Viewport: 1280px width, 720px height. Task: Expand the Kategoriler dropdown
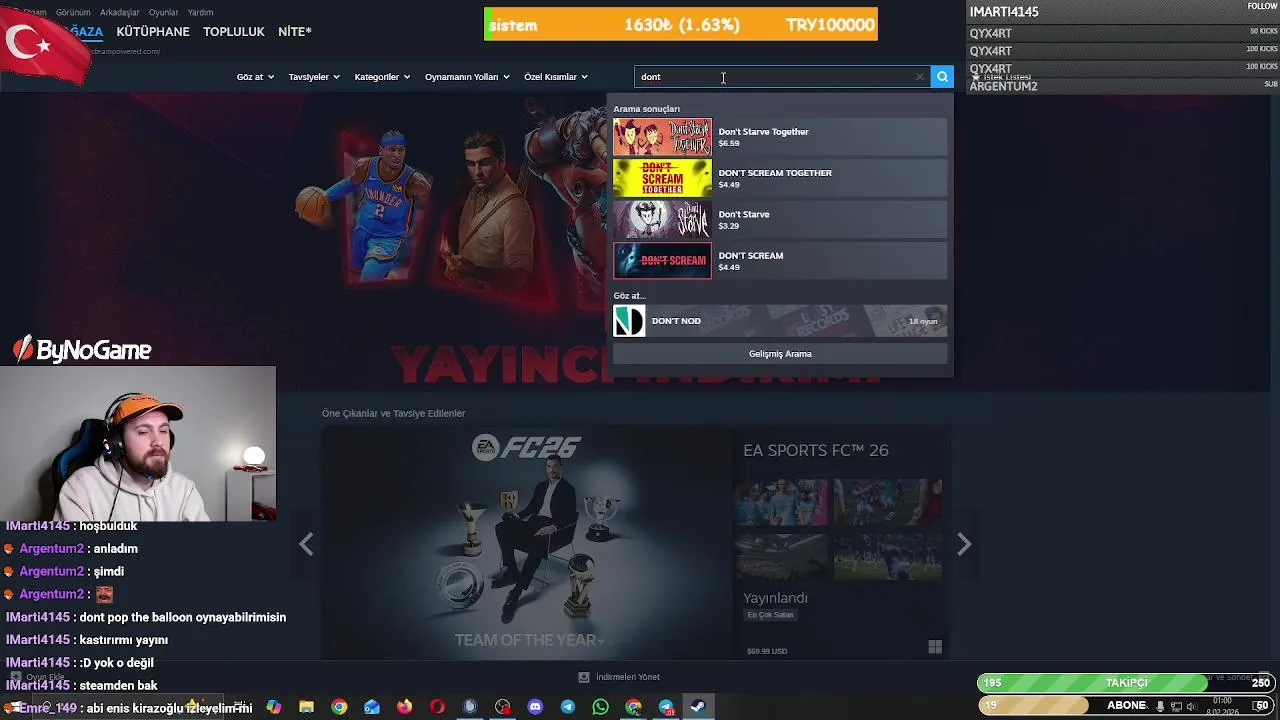tap(382, 77)
